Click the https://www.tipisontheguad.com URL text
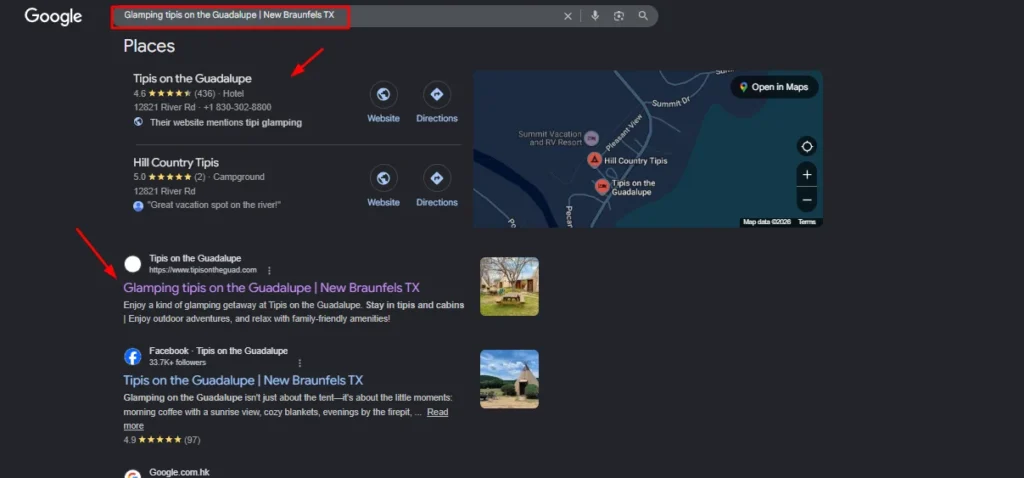Image resolution: width=1024 pixels, height=478 pixels. tap(202, 270)
